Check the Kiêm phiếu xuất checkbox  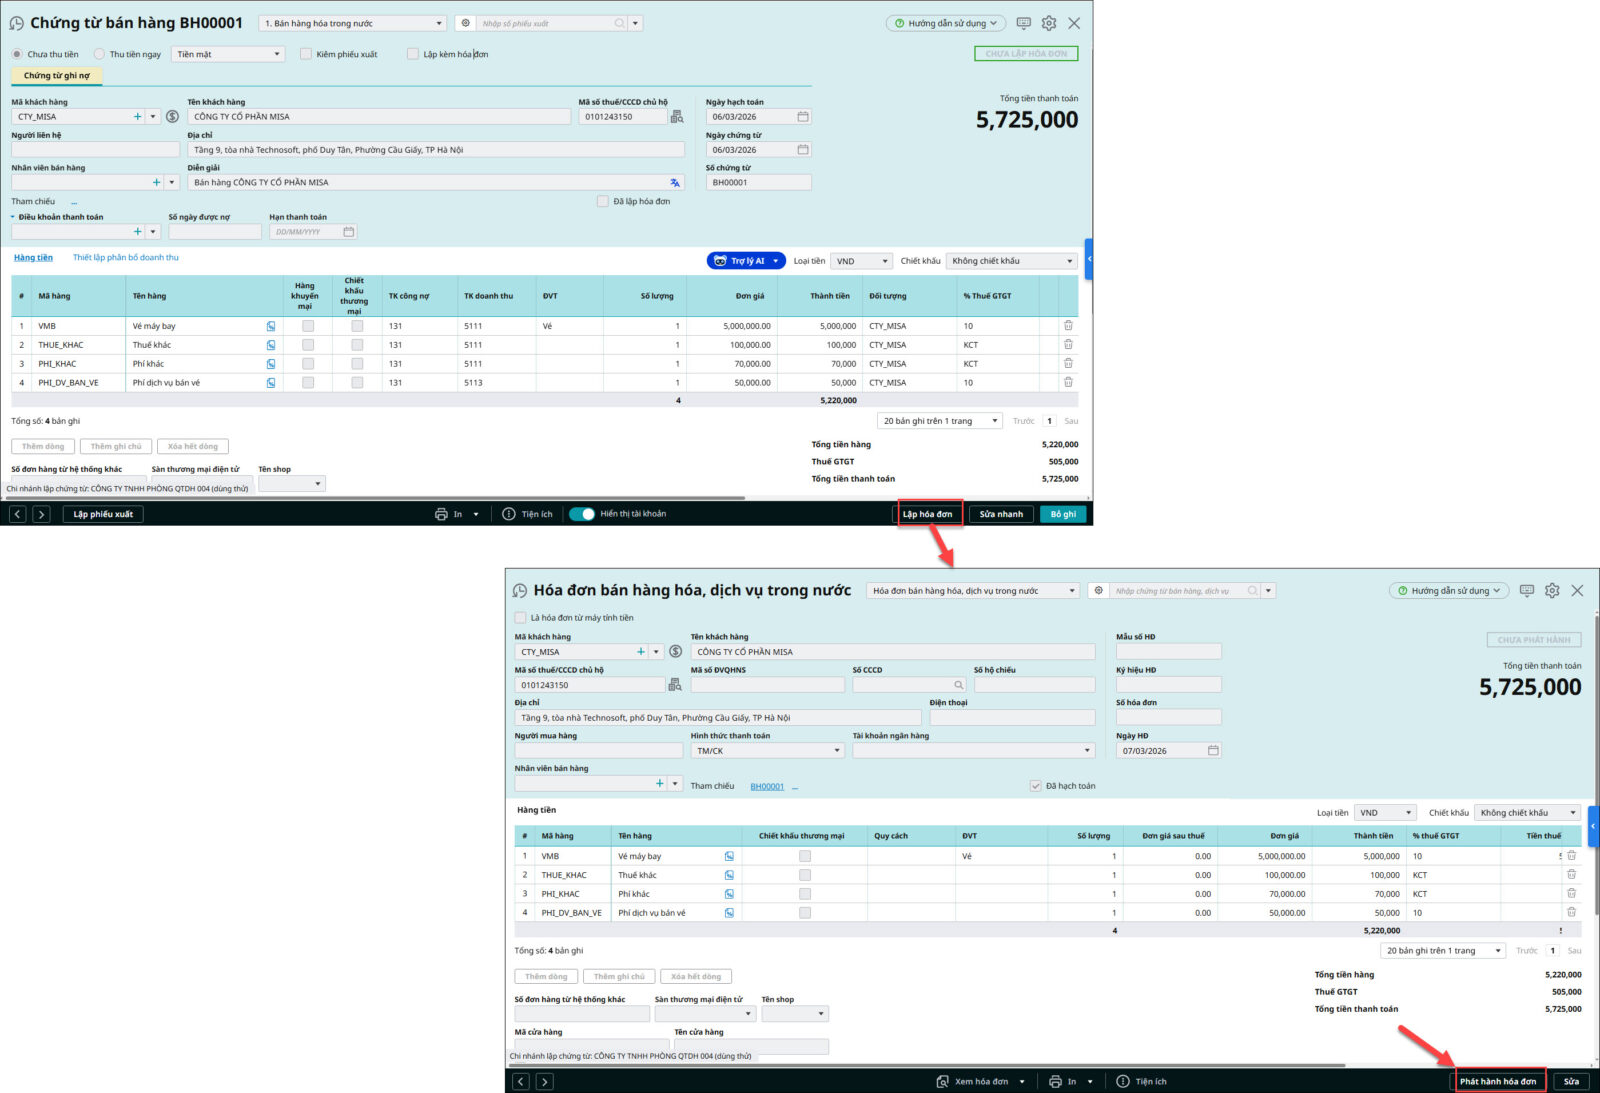tap(307, 54)
